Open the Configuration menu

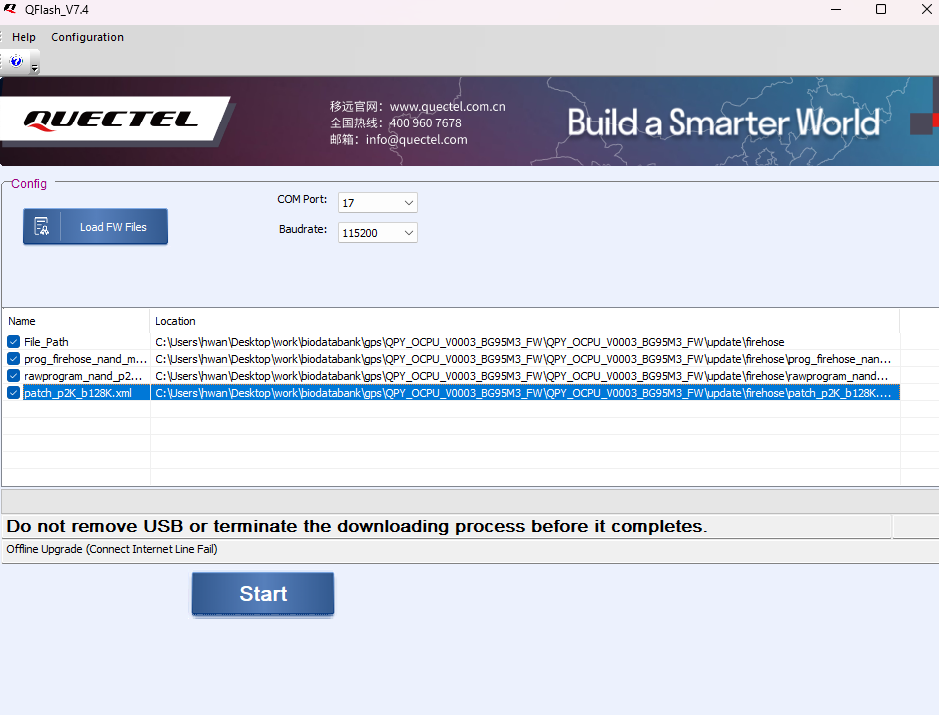tap(88, 37)
